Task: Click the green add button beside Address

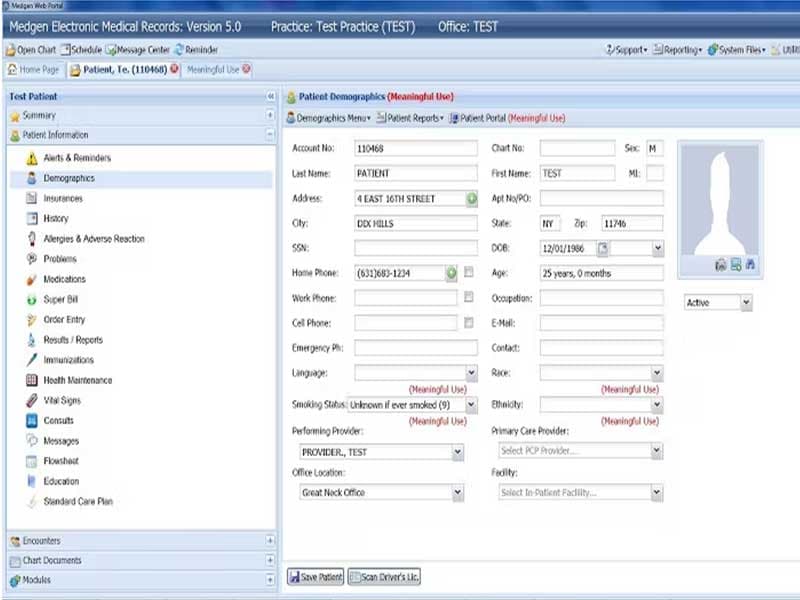Action: coord(472,199)
